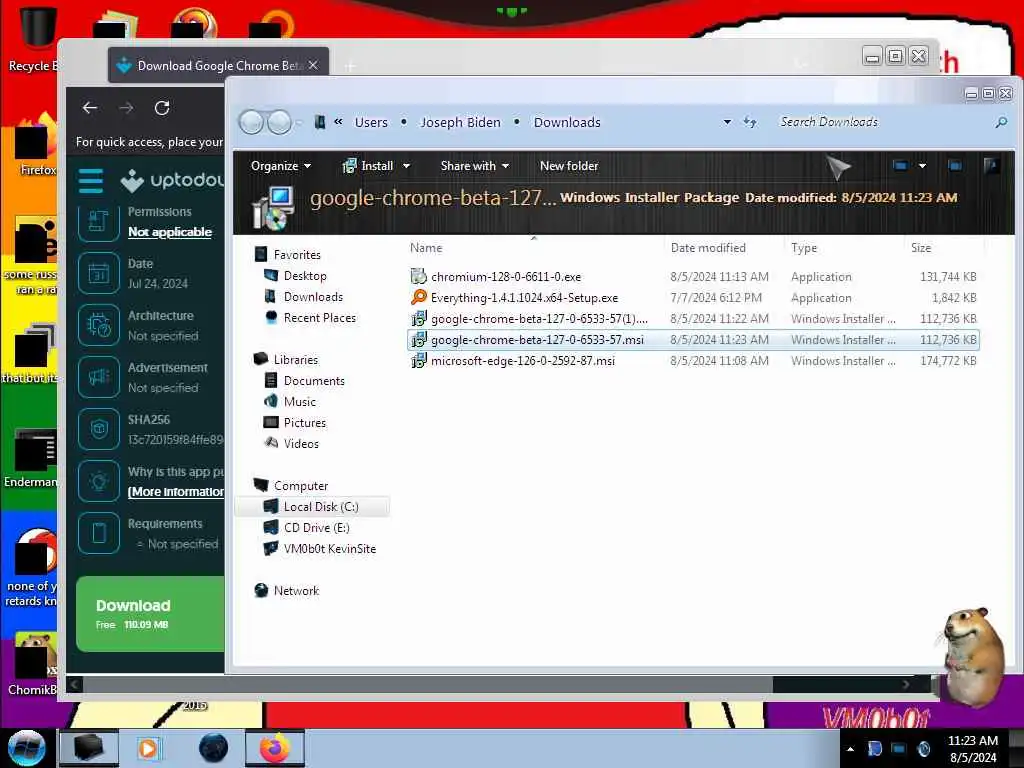Select google-chrome-beta-127-0-6533-57(1) file
The width and height of the screenshot is (1024, 768).
[x=693, y=319]
